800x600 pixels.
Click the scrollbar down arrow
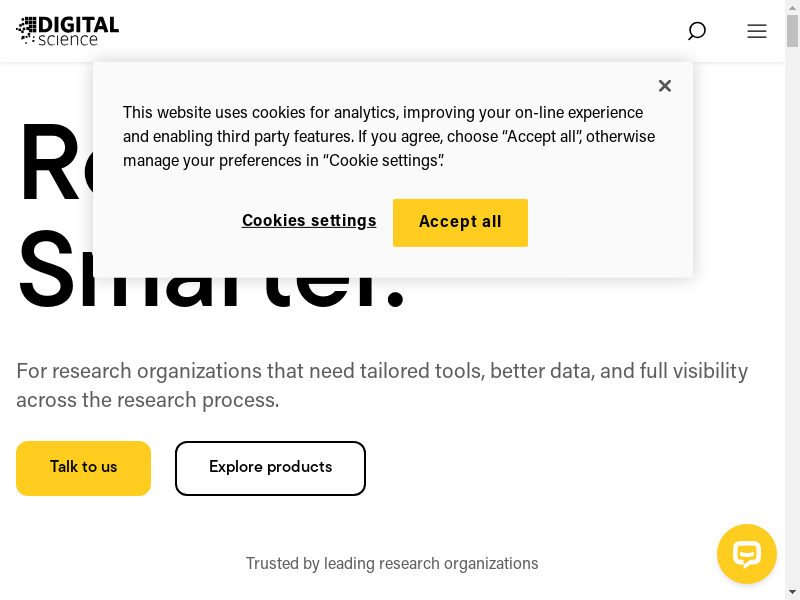[792, 592]
